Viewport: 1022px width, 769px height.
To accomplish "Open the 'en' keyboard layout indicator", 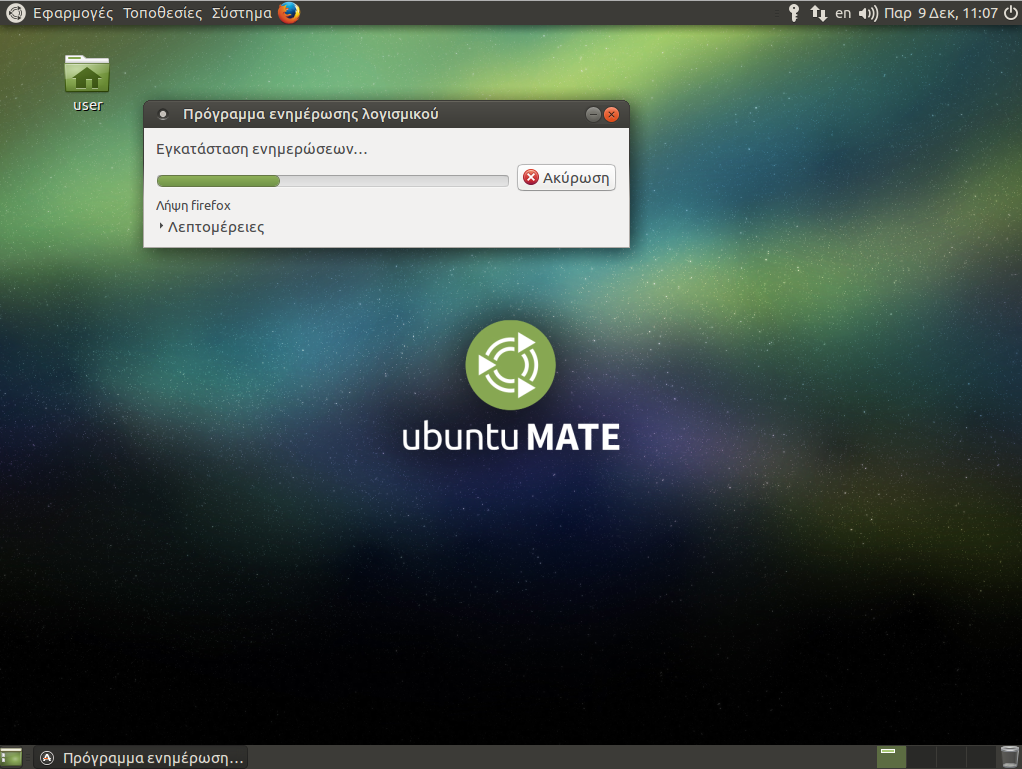I will tap(843, 13).
